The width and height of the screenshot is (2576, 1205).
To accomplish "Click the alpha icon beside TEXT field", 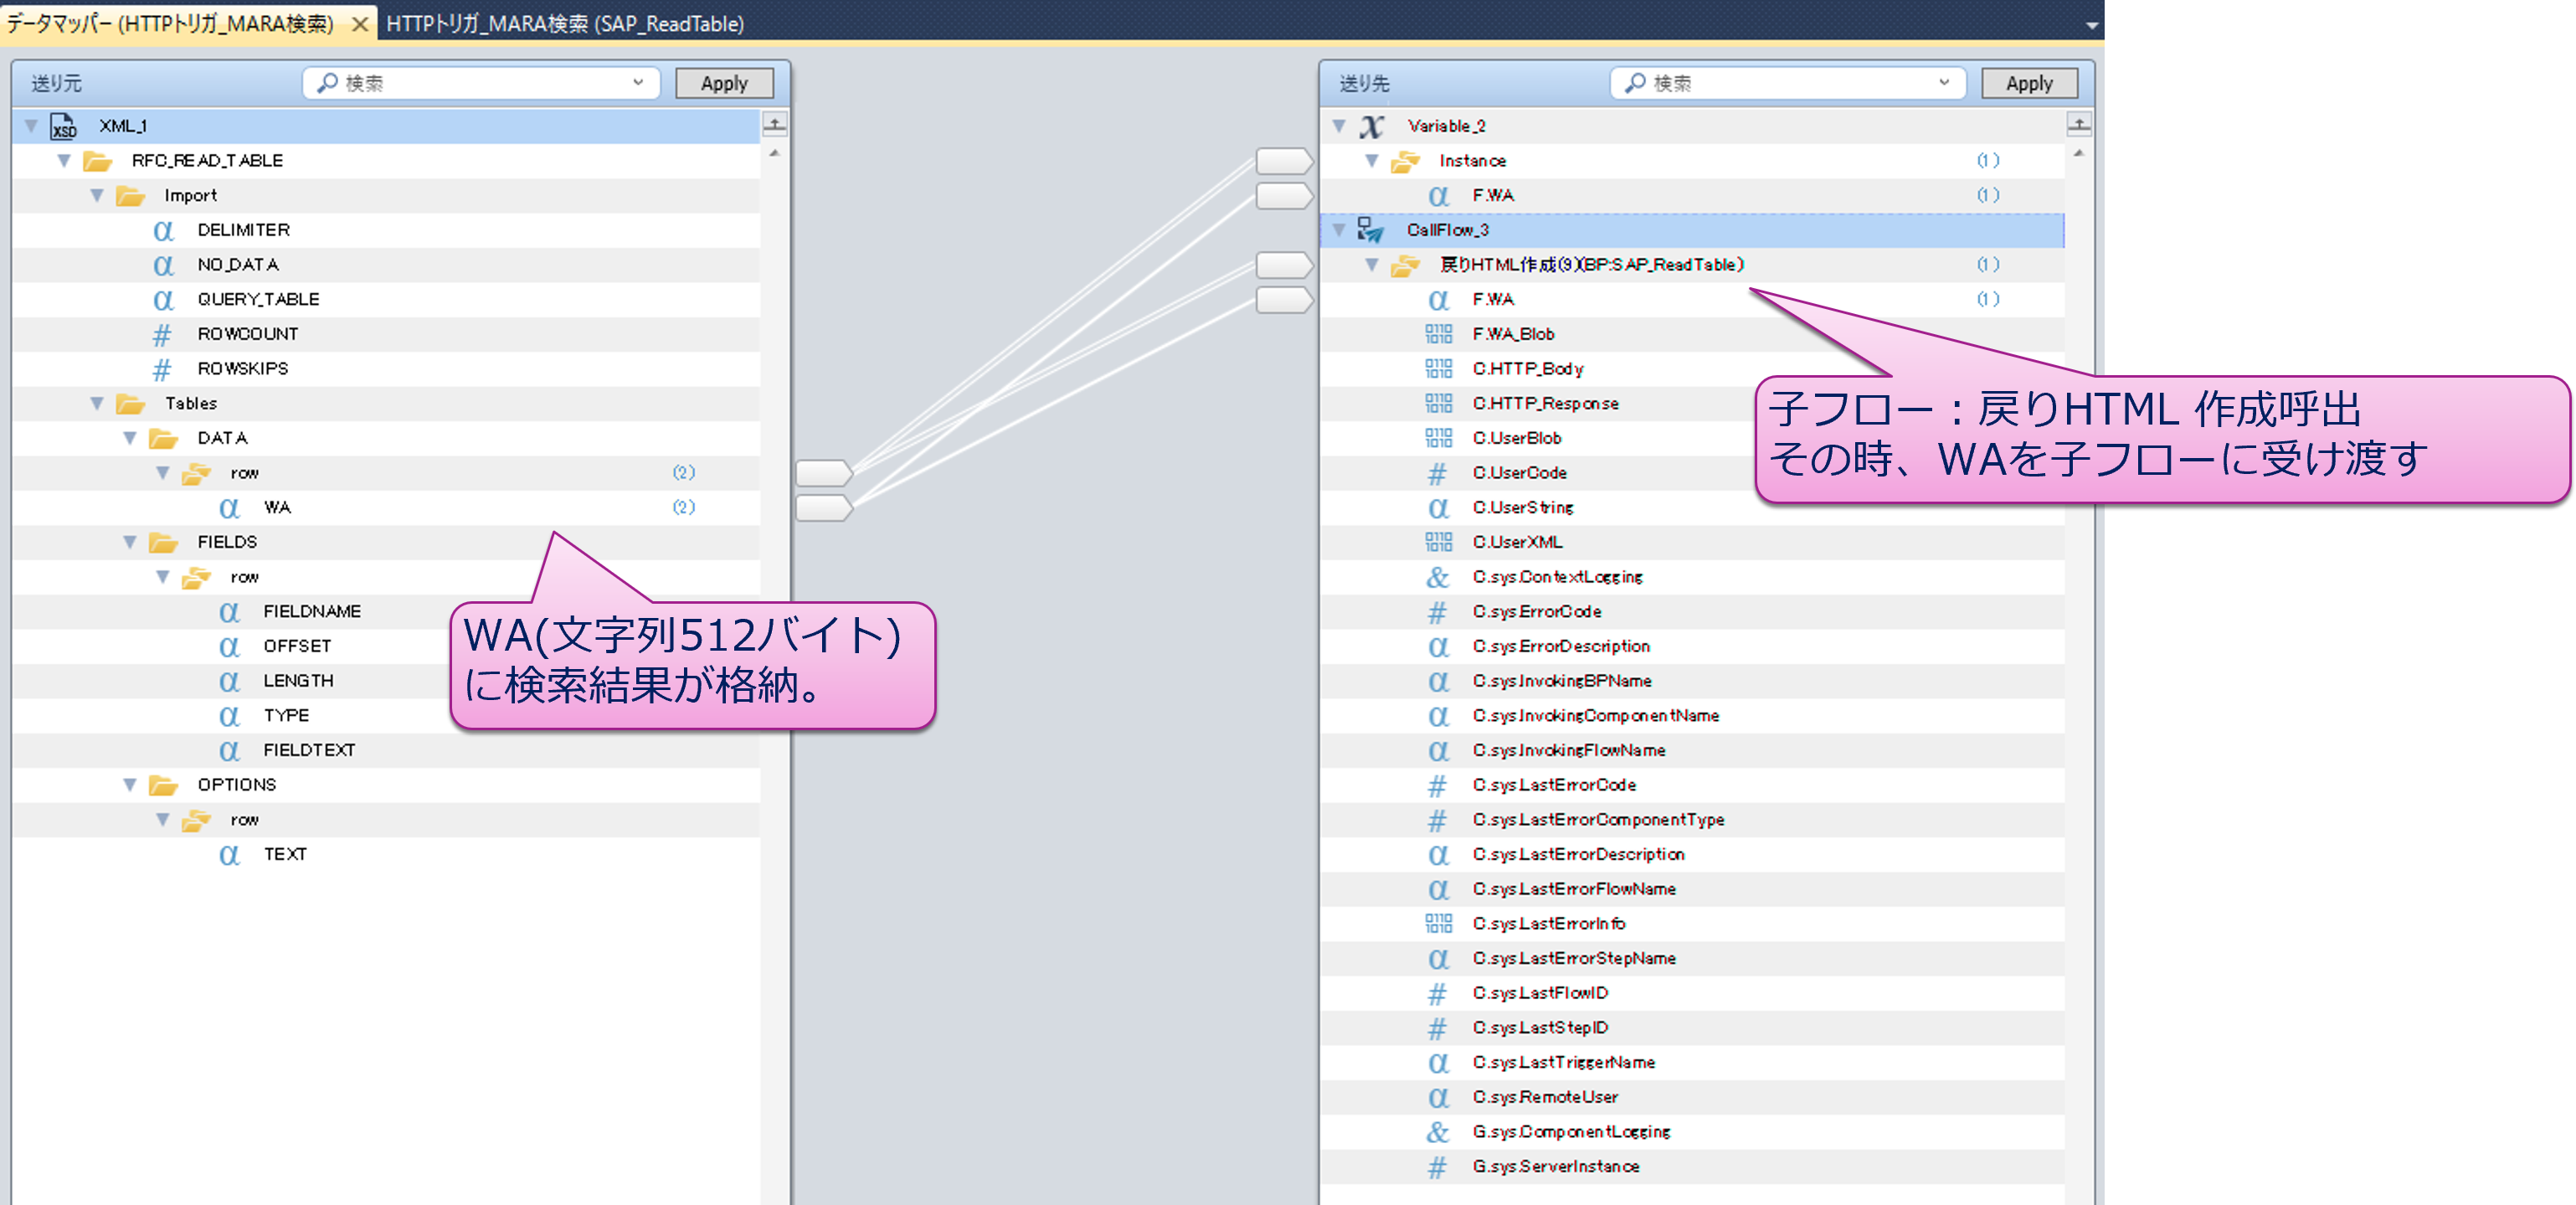I will click(x=229, y=855).
